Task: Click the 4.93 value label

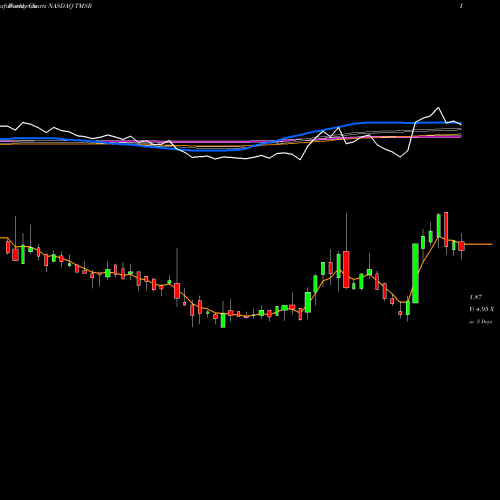Action: click(482, 309)
